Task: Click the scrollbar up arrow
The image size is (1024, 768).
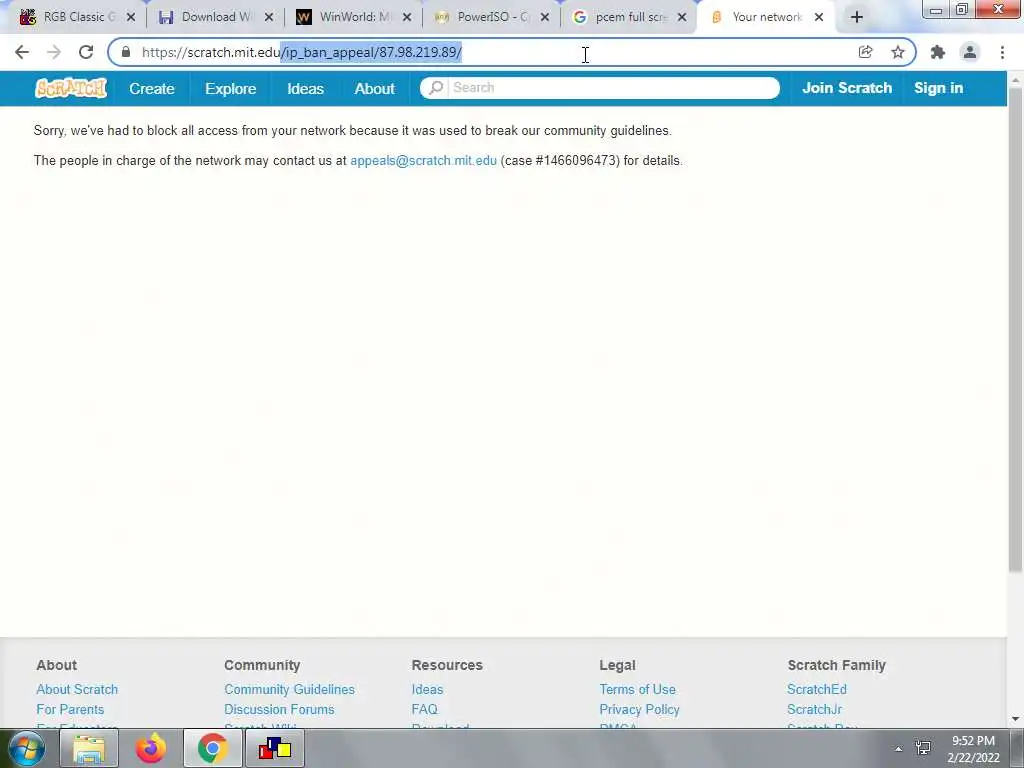Action: tap(1016, 79)
